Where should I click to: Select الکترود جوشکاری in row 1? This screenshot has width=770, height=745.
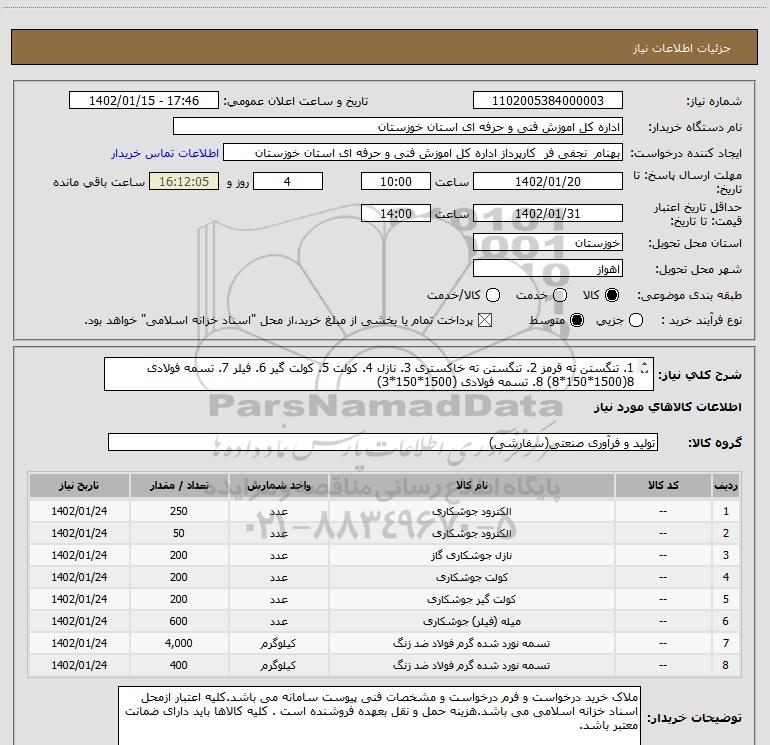click(471, 511)
